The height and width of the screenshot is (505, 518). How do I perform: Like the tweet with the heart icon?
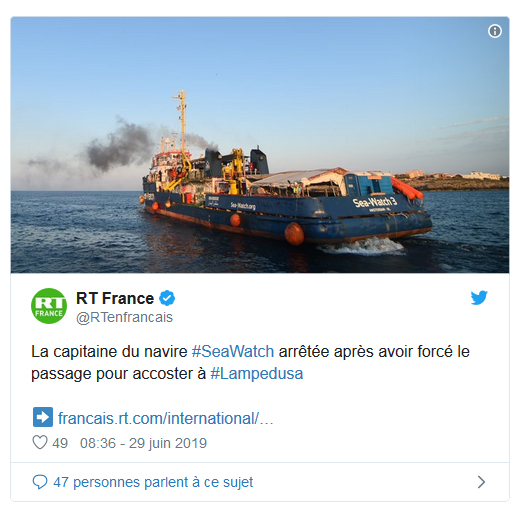(x=40, y=443)
